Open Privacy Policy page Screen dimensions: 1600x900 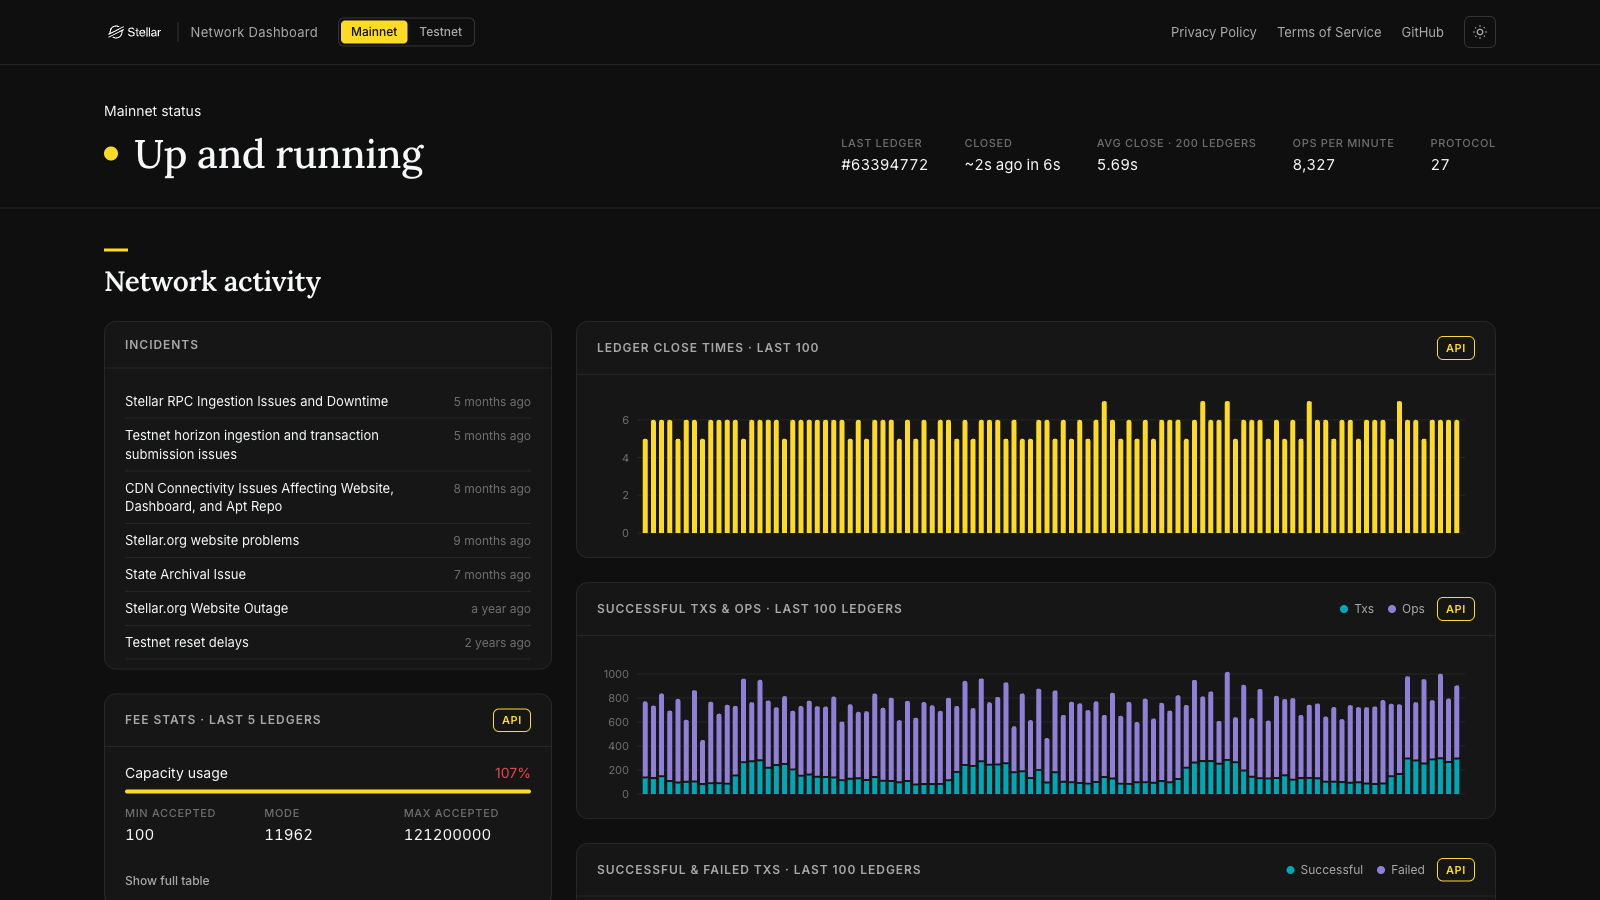click(x=1214, y=32)
